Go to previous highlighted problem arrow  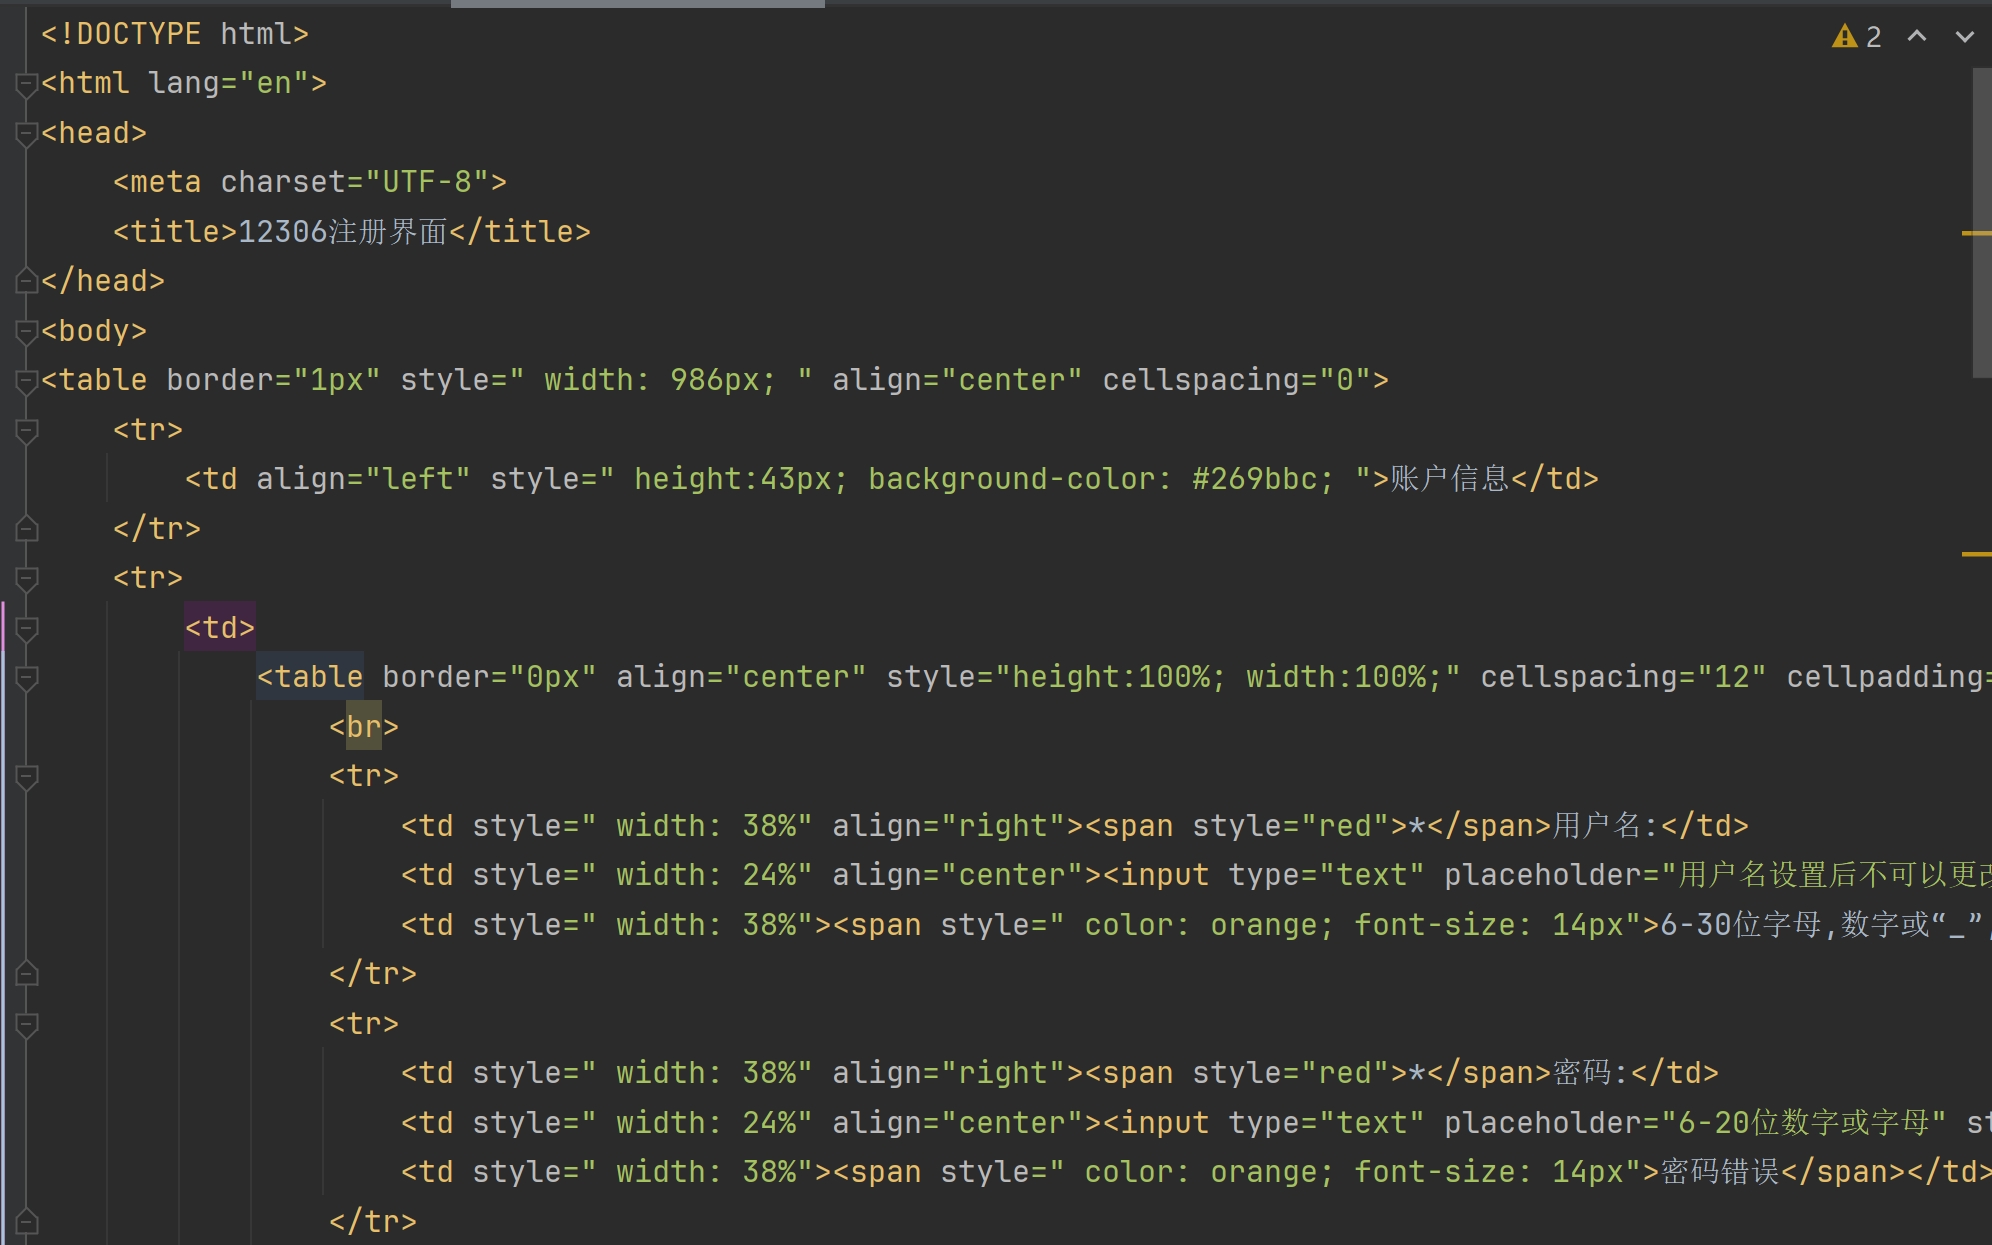pos(1917,36)
